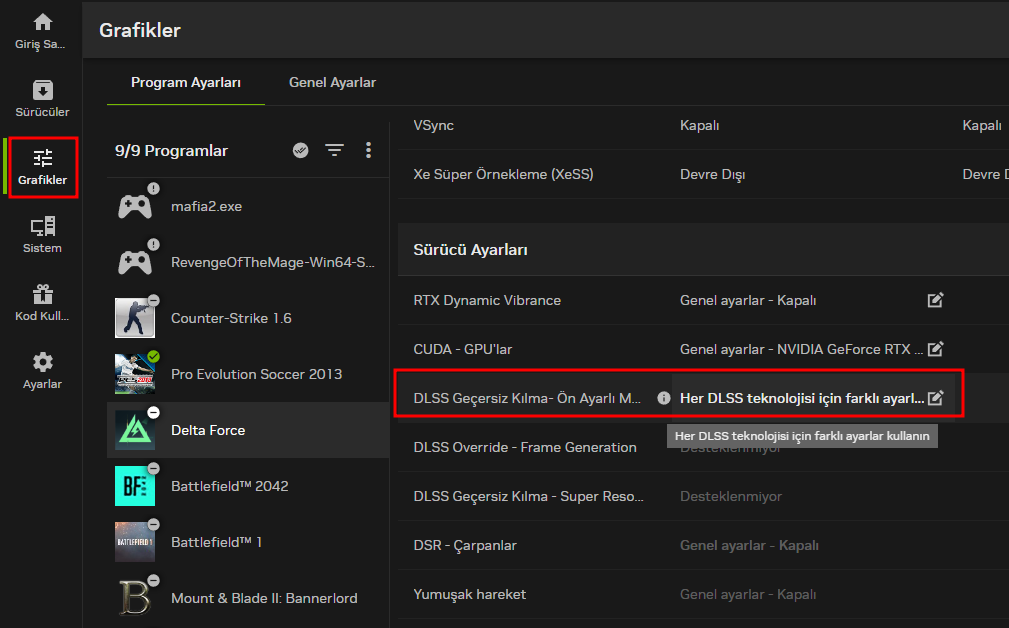Click the RTX Dynamic Vibrance label
The image size is (1009, 628).
coord(487,300)
